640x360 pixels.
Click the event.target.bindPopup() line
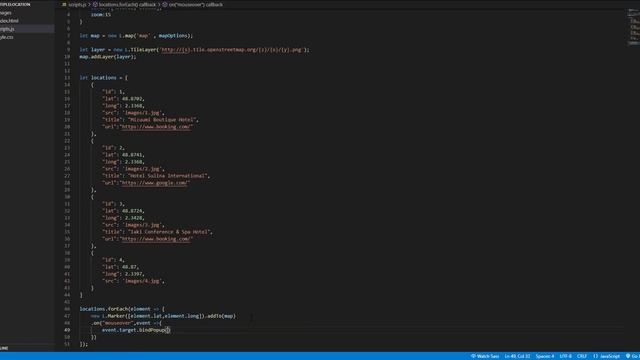tap(136, 330)
